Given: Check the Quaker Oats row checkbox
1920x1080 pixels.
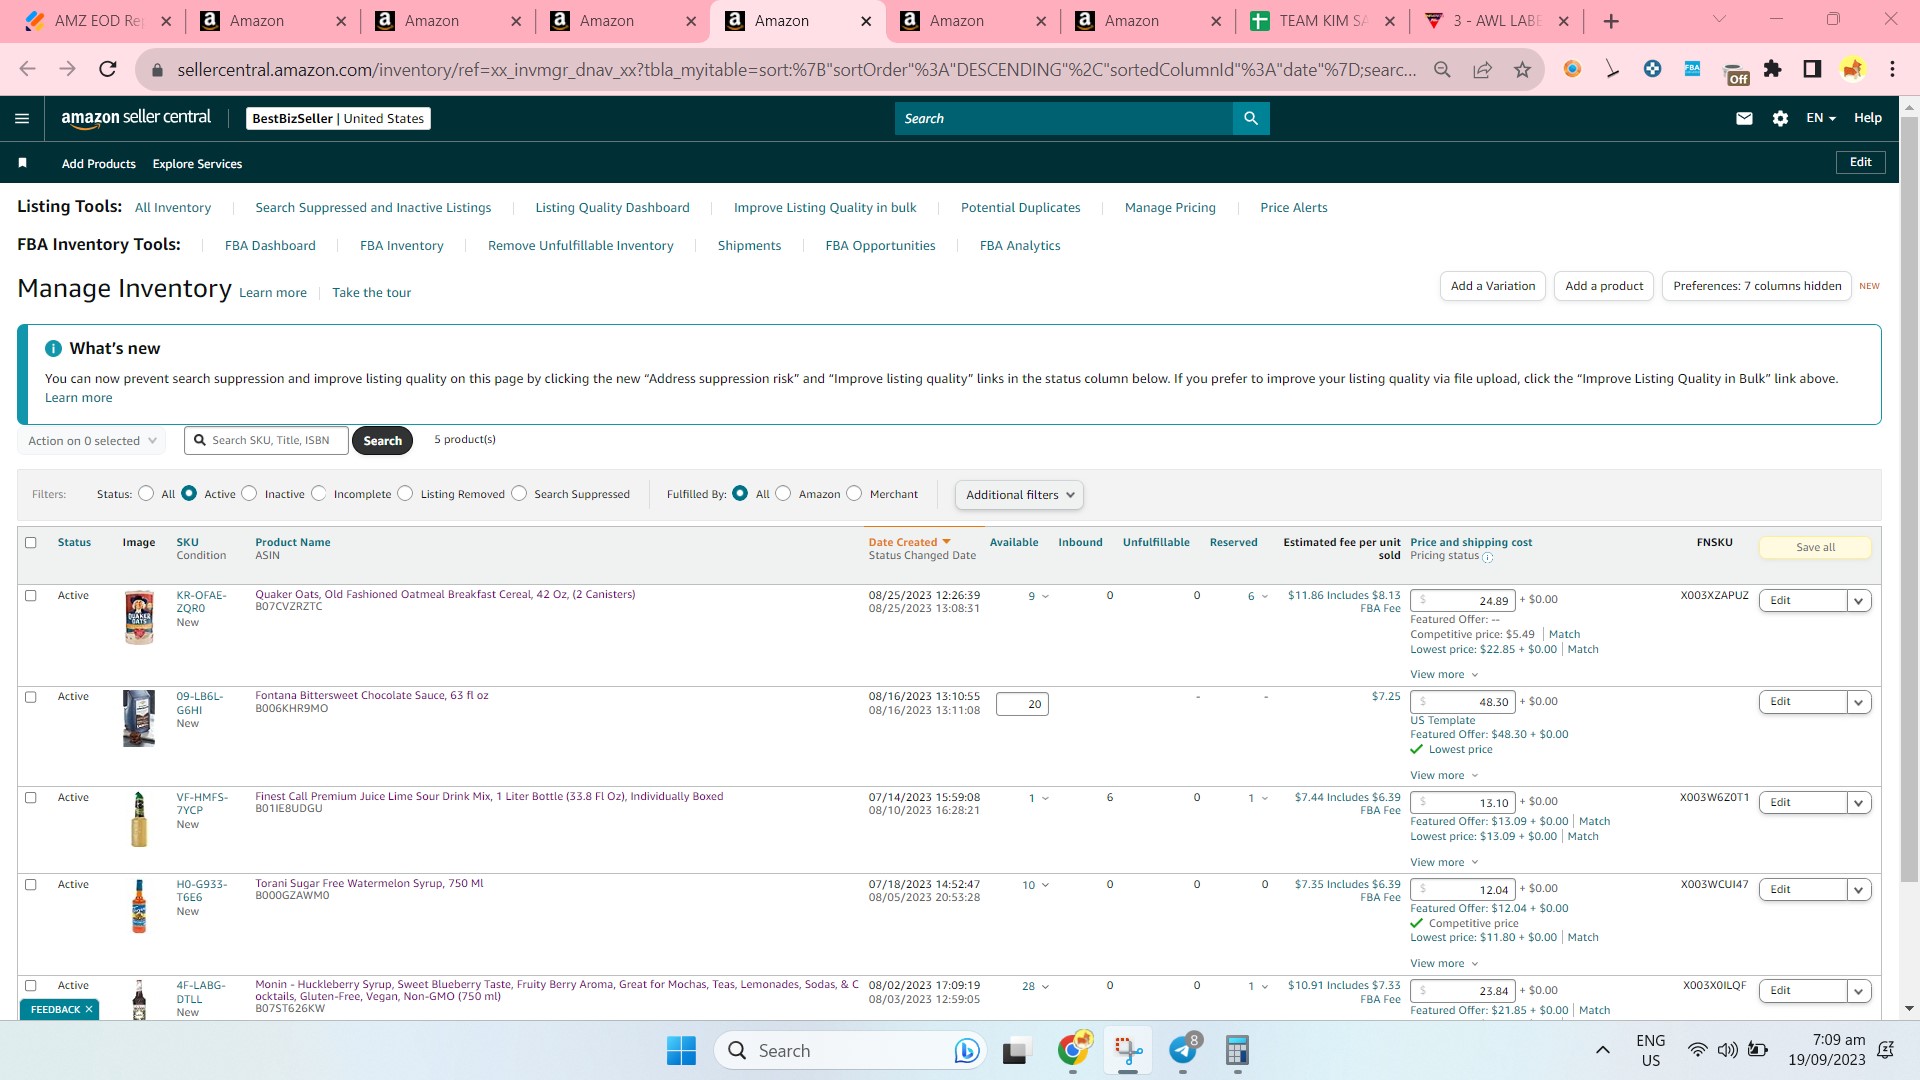Looking at the screenshot, I should 30,596.
